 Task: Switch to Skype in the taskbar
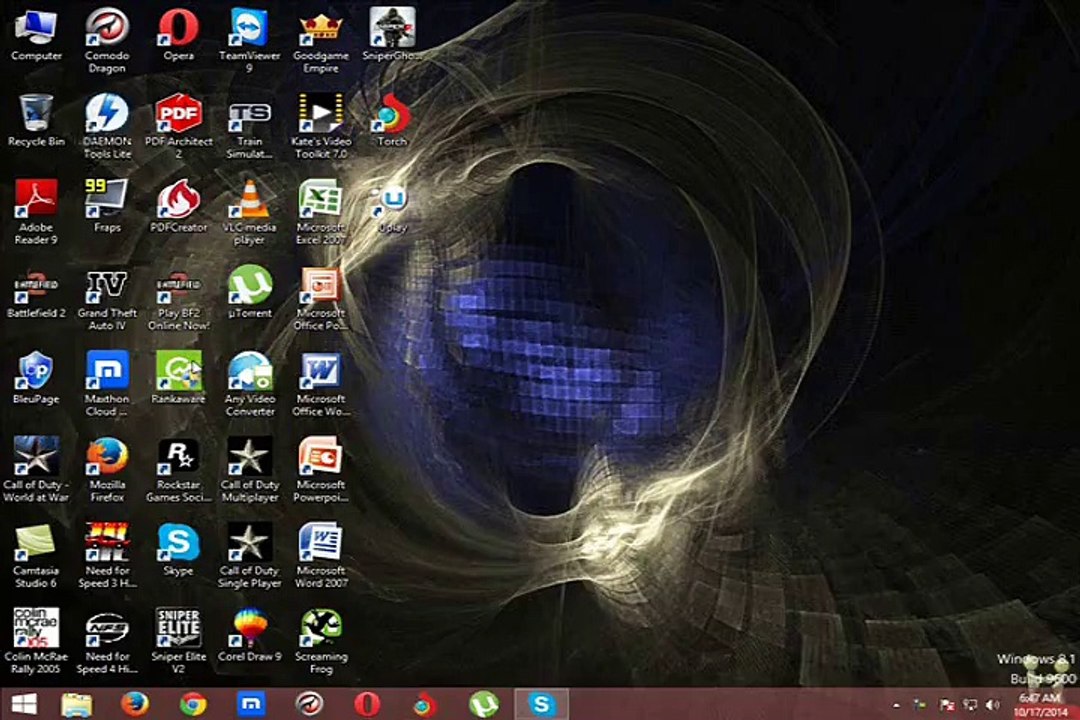pyautogui.click(x=541, y=704)
